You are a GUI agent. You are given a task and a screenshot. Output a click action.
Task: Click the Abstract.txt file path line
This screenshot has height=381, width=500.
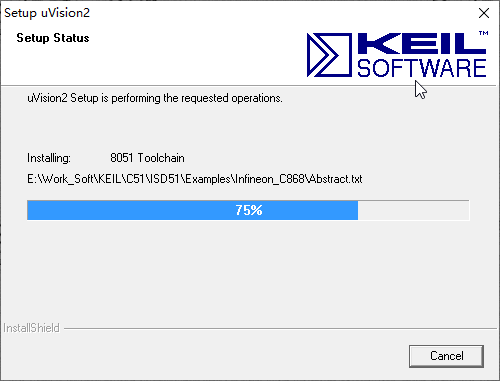click(x=195, y=179)
